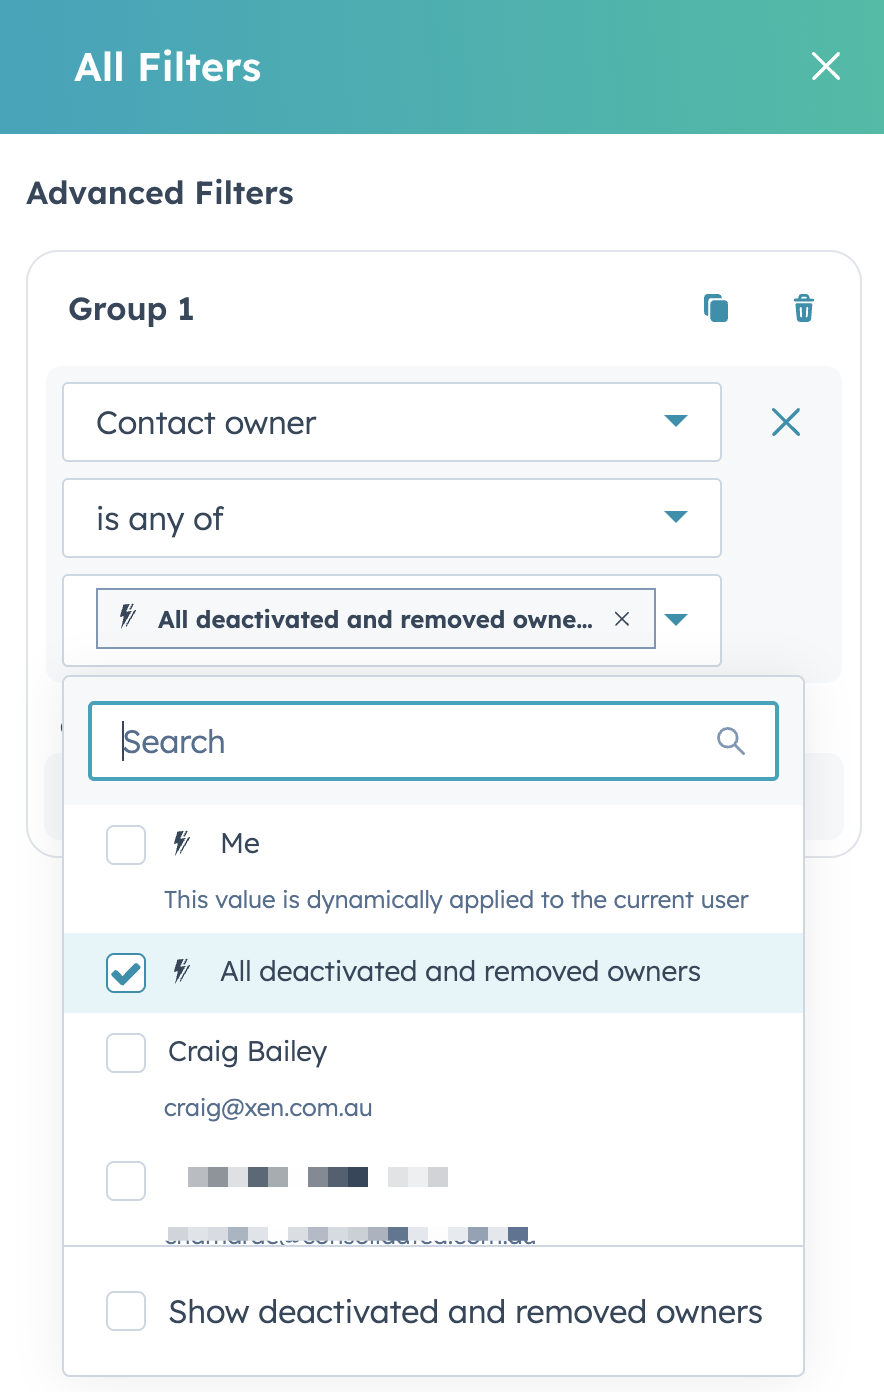Click lightning icon next to Me

[x=182, y=844]
